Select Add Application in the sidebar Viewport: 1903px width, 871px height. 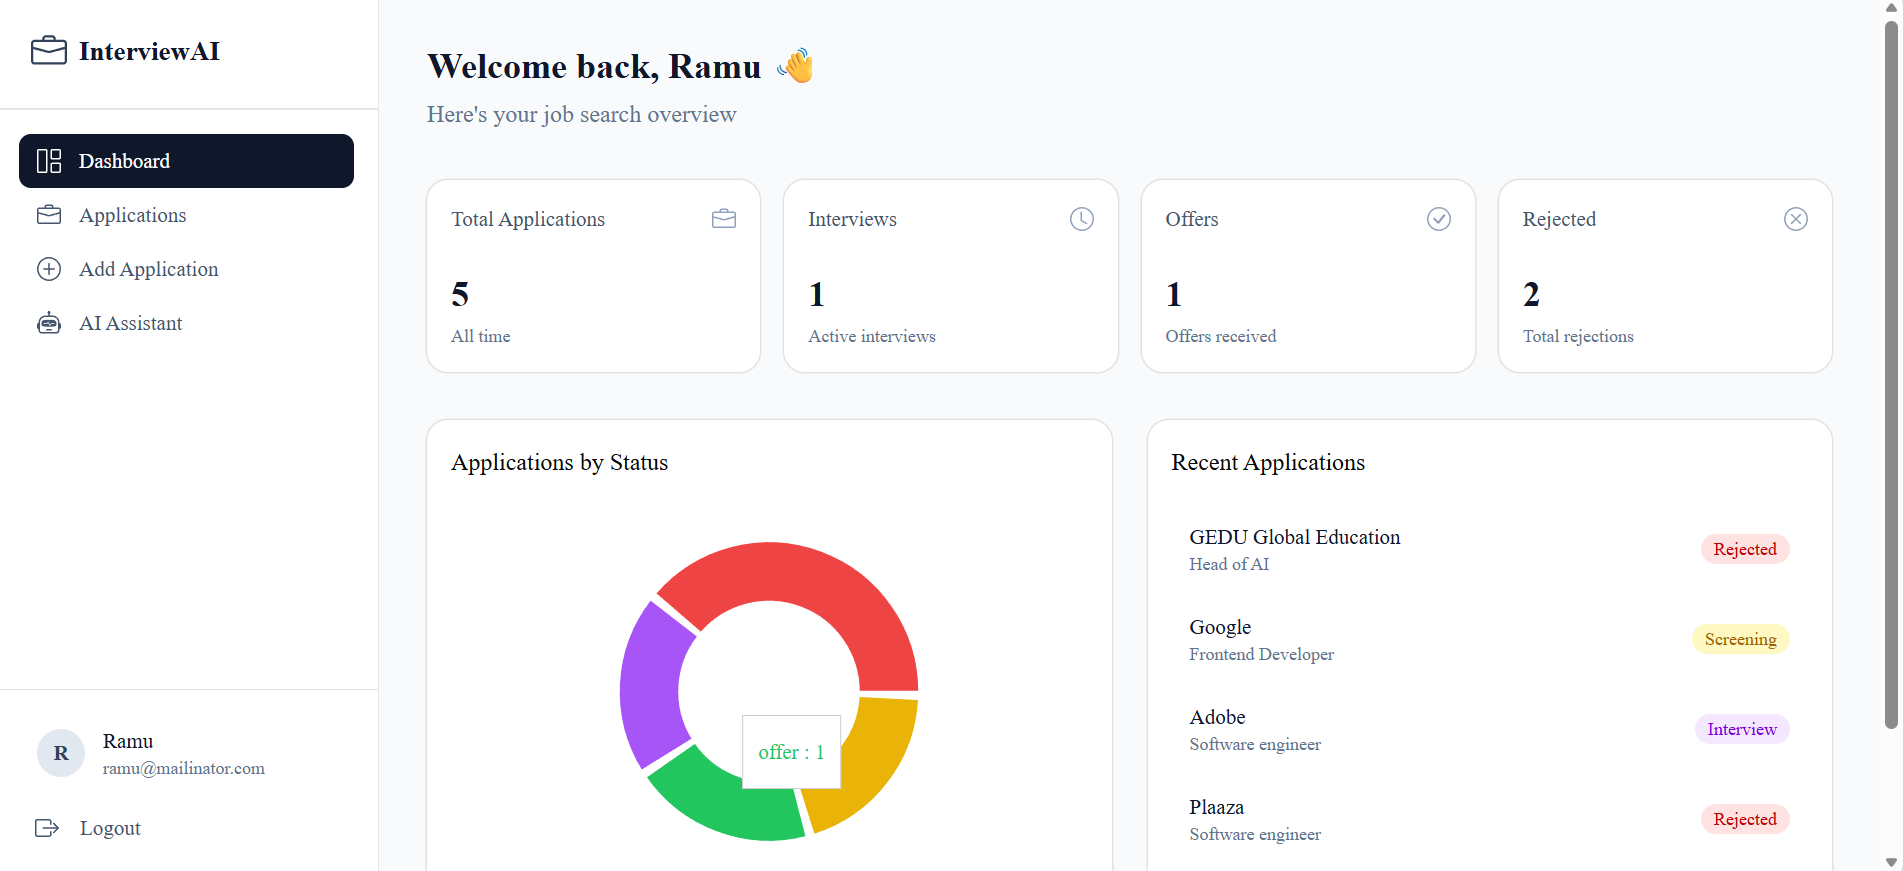186,269
